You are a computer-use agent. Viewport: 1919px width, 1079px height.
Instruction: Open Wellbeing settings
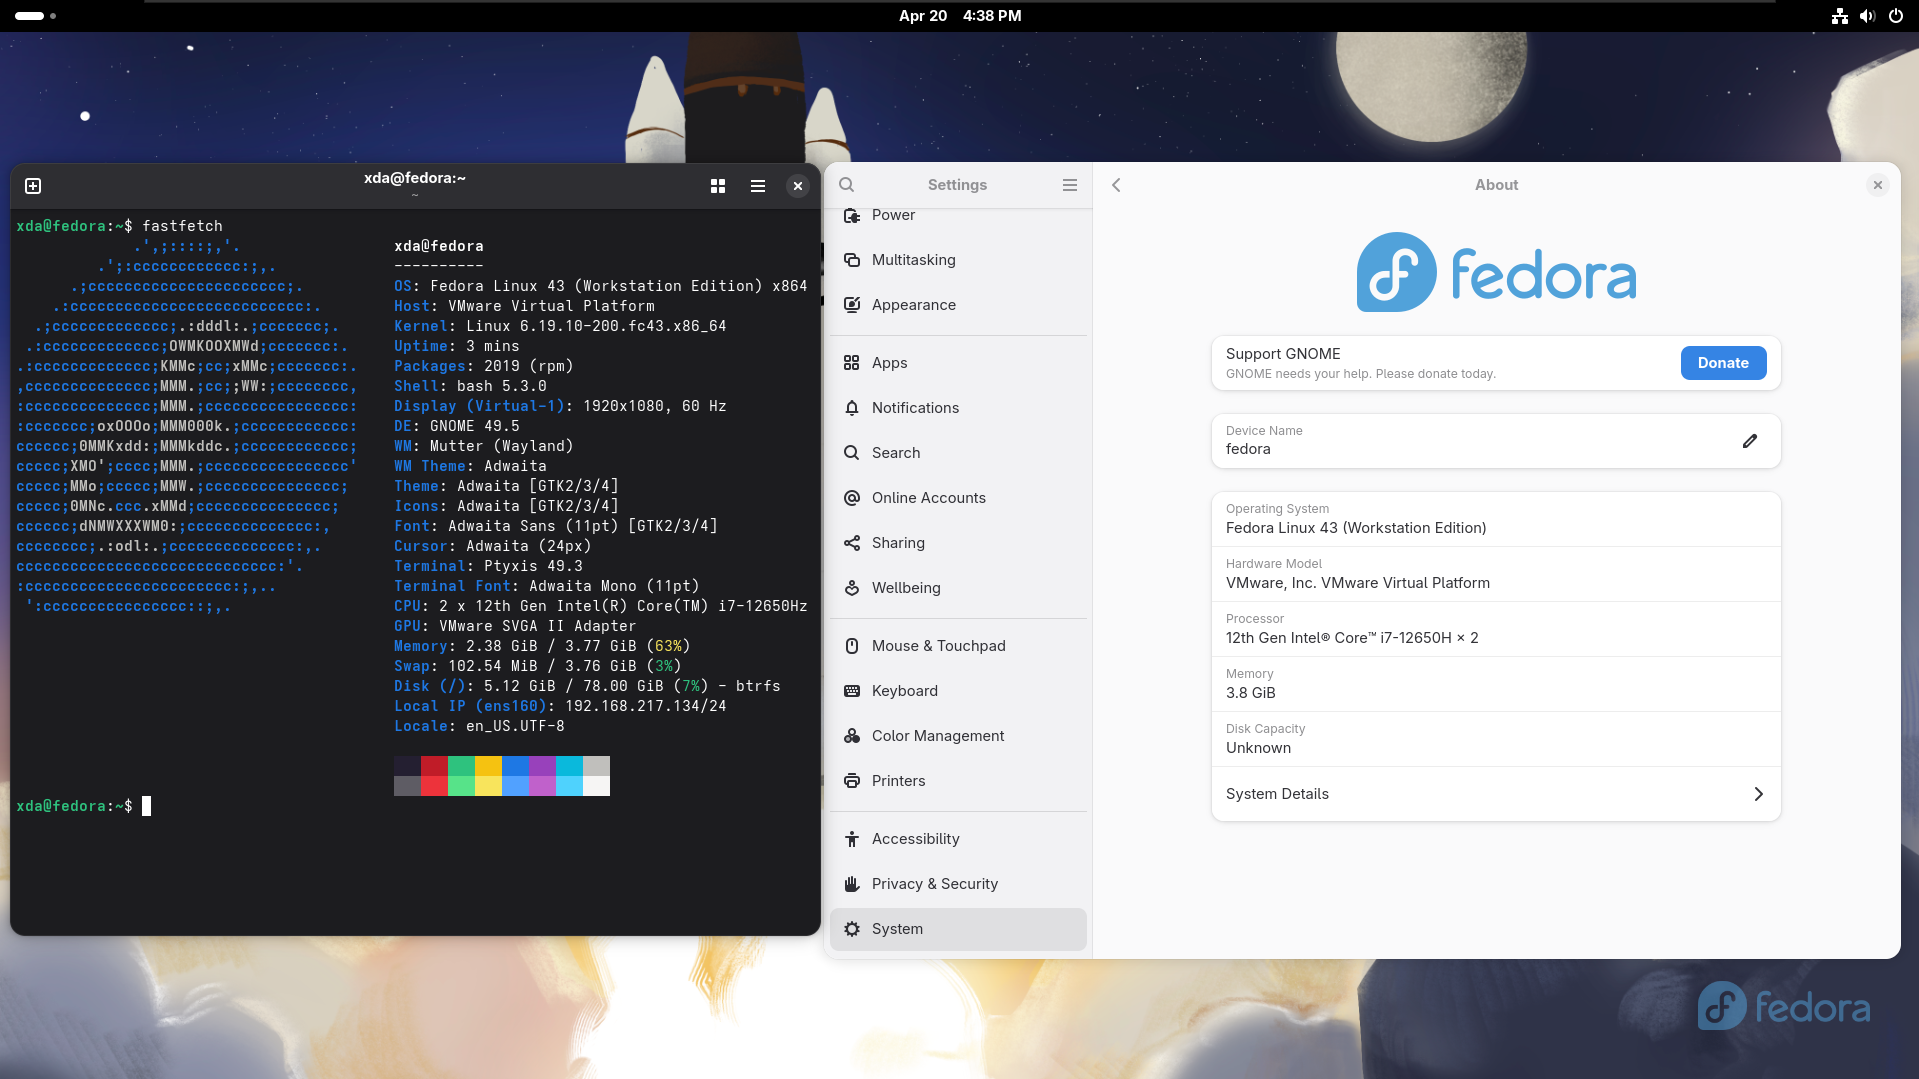click(958, 588)
